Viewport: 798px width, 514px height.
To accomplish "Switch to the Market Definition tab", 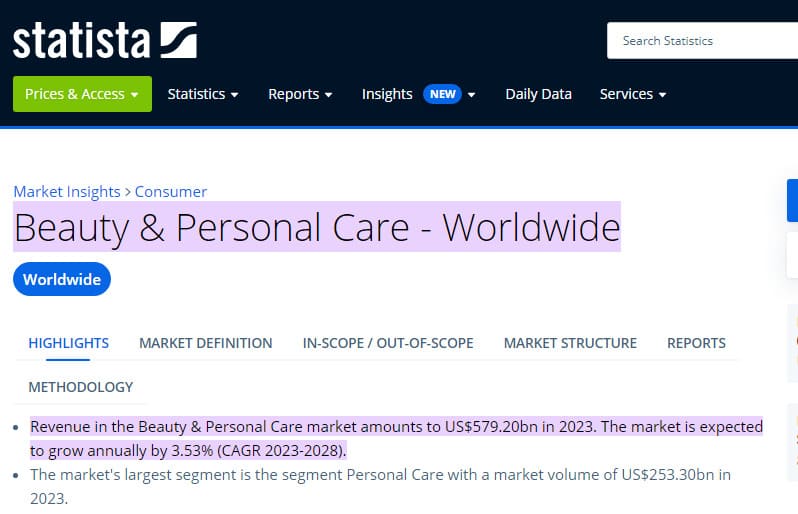I will click(x=206, y=343).
